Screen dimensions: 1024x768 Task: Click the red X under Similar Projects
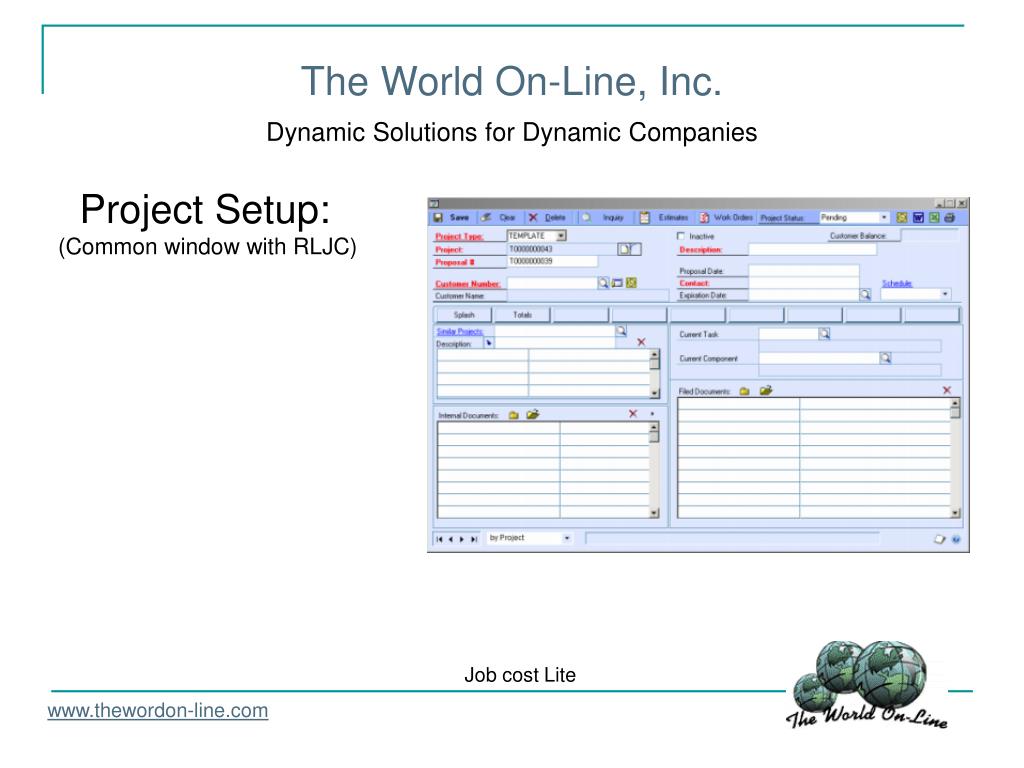click(641, 342)
